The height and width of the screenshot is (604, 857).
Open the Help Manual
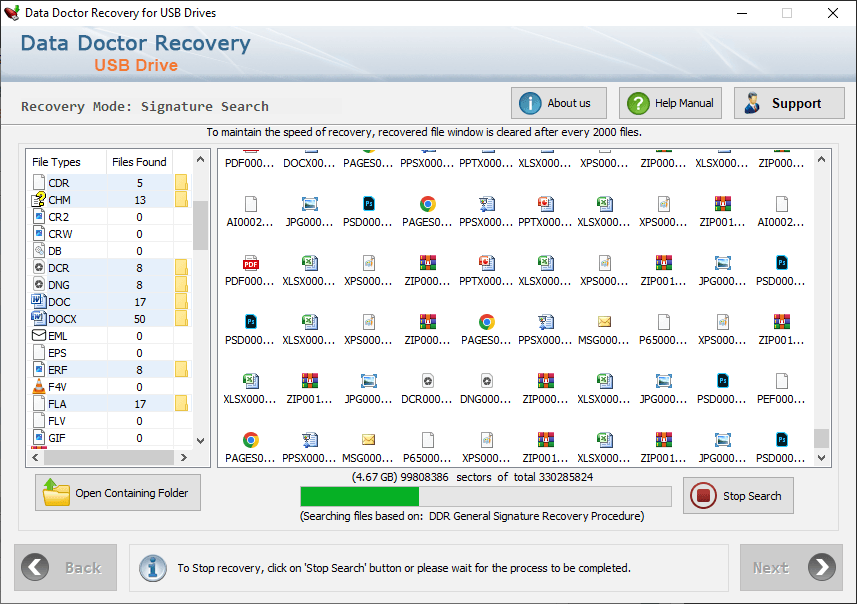click(670, 103)
